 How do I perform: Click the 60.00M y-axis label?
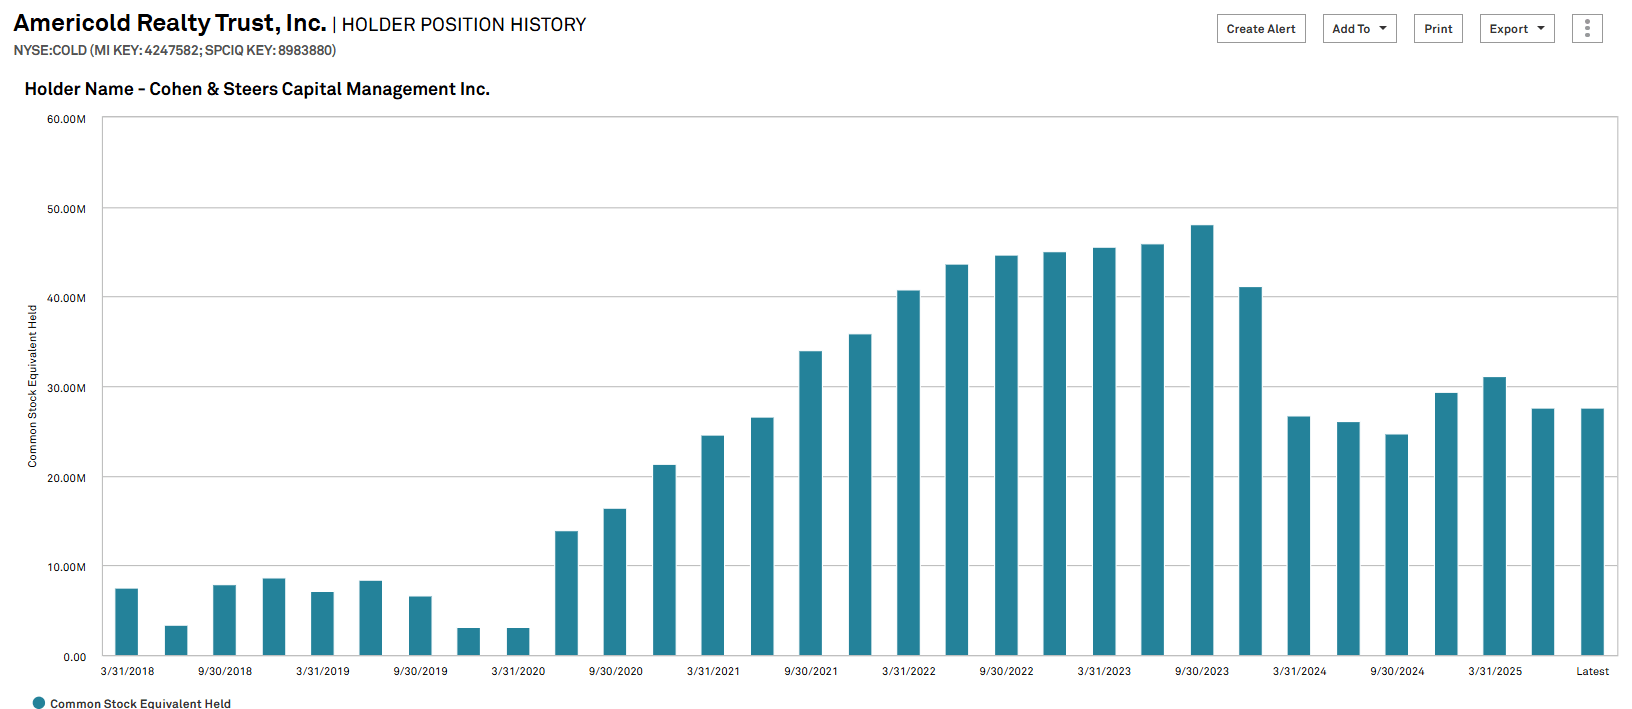pyautogui.click(x=66, y=119)
